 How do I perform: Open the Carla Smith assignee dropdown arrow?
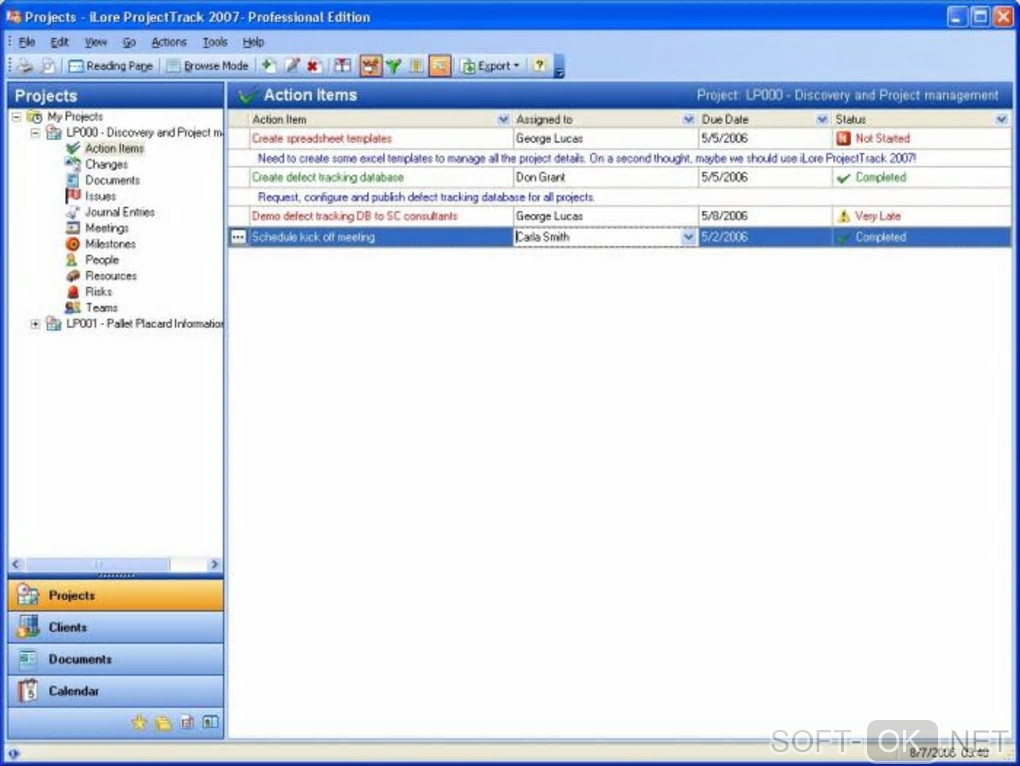688,237
